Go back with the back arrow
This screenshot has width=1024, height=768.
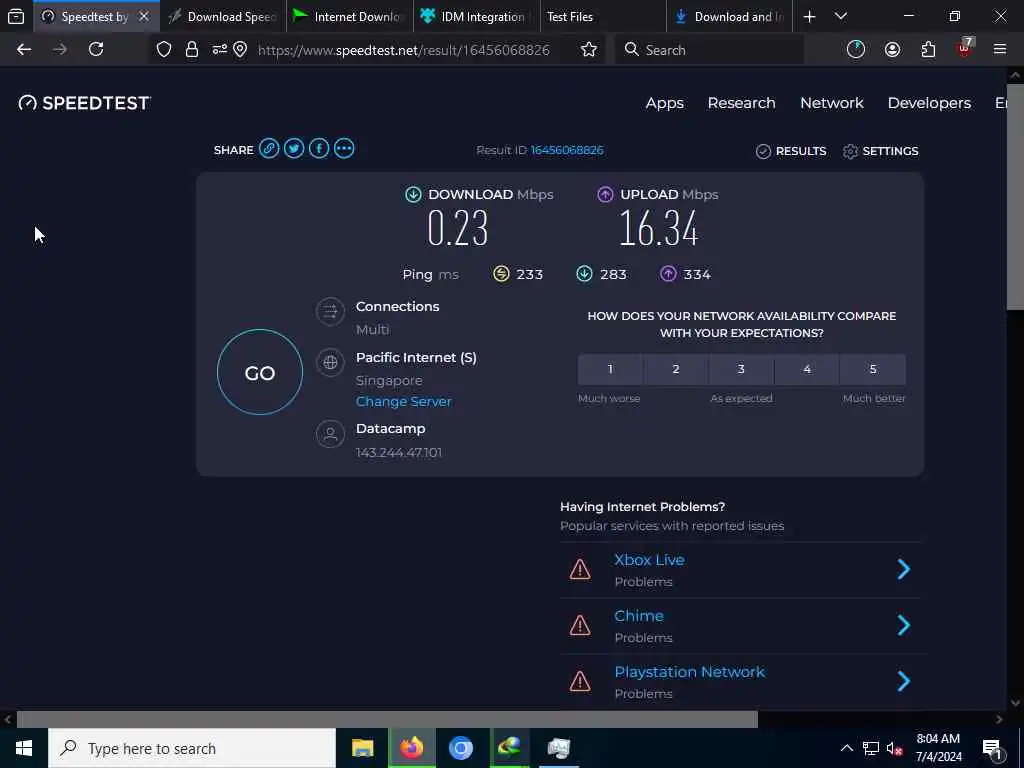pyautogui.click(x=24, y=50)
